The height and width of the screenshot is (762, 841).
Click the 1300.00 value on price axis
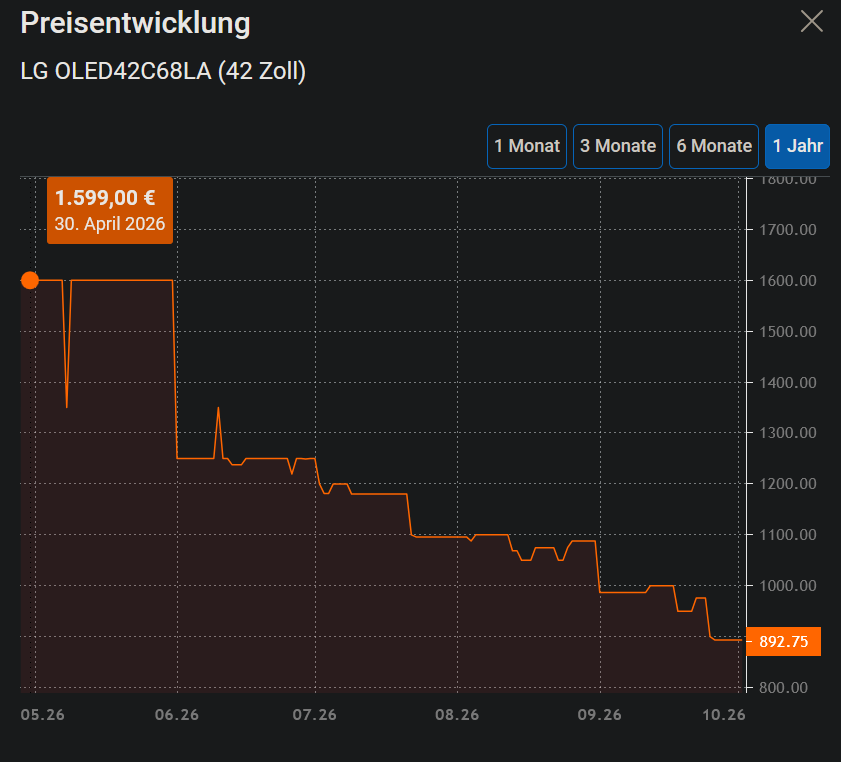click(788, 433)
